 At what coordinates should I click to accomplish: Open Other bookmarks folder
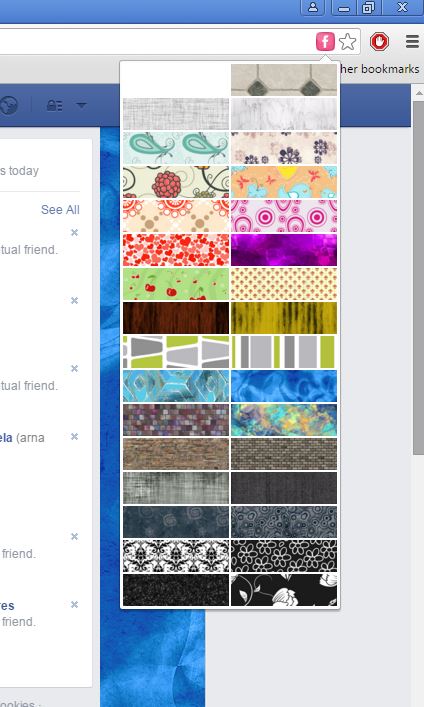(x=379, y=69)
